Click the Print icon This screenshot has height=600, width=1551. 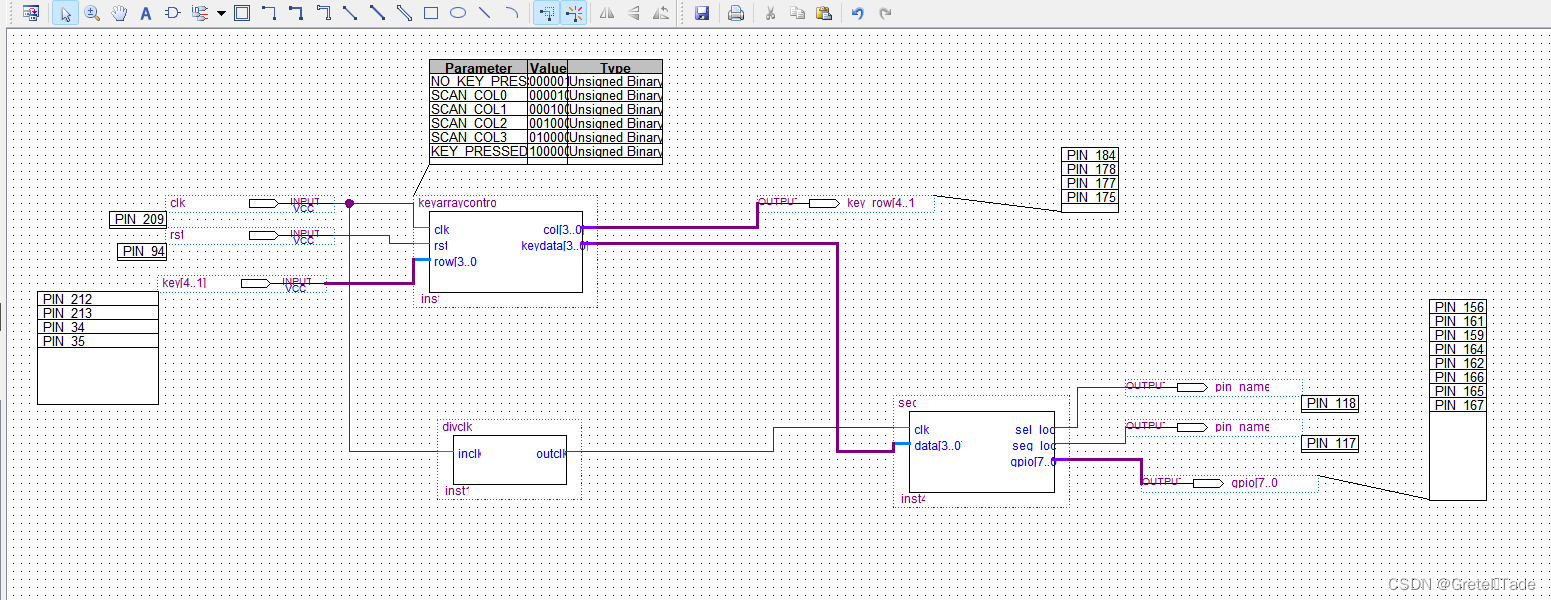[736, 13]
